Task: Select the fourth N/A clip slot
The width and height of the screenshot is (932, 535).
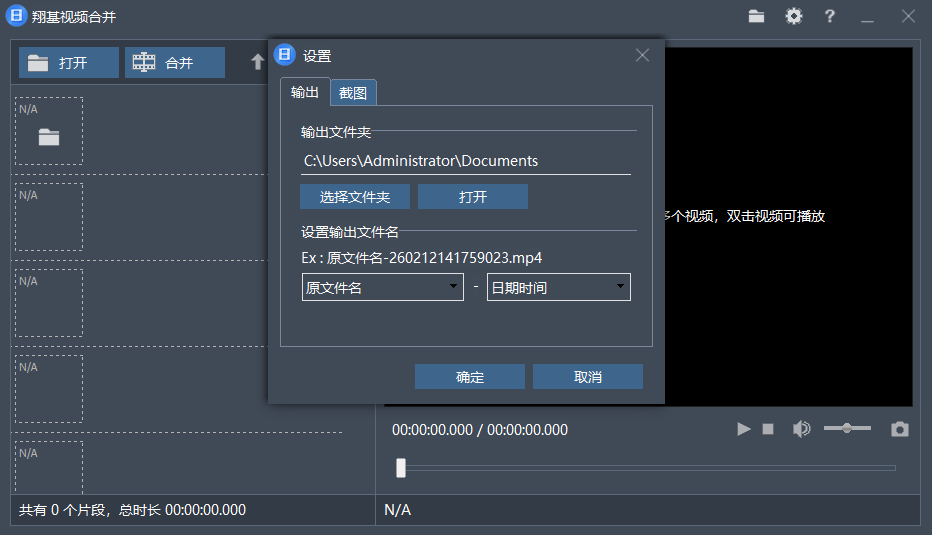Action: point(49,389)
